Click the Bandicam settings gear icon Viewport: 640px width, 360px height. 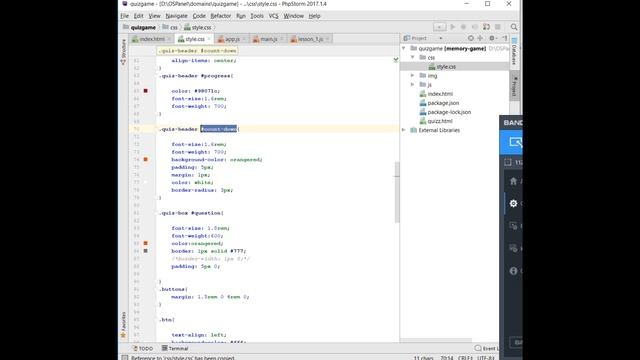(x=513, y=203)
